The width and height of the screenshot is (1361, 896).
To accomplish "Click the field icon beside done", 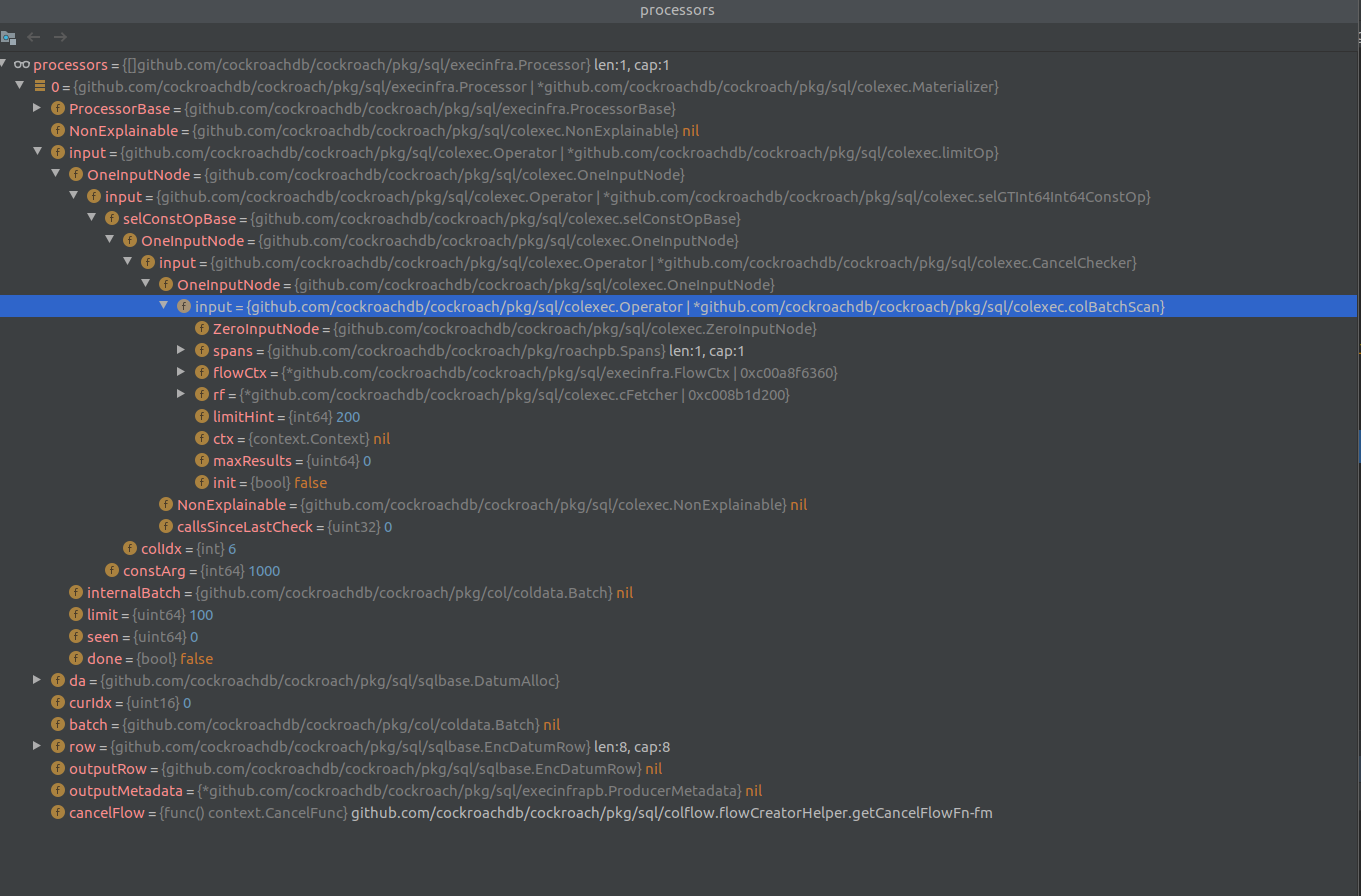I will (x=76, y=658).
